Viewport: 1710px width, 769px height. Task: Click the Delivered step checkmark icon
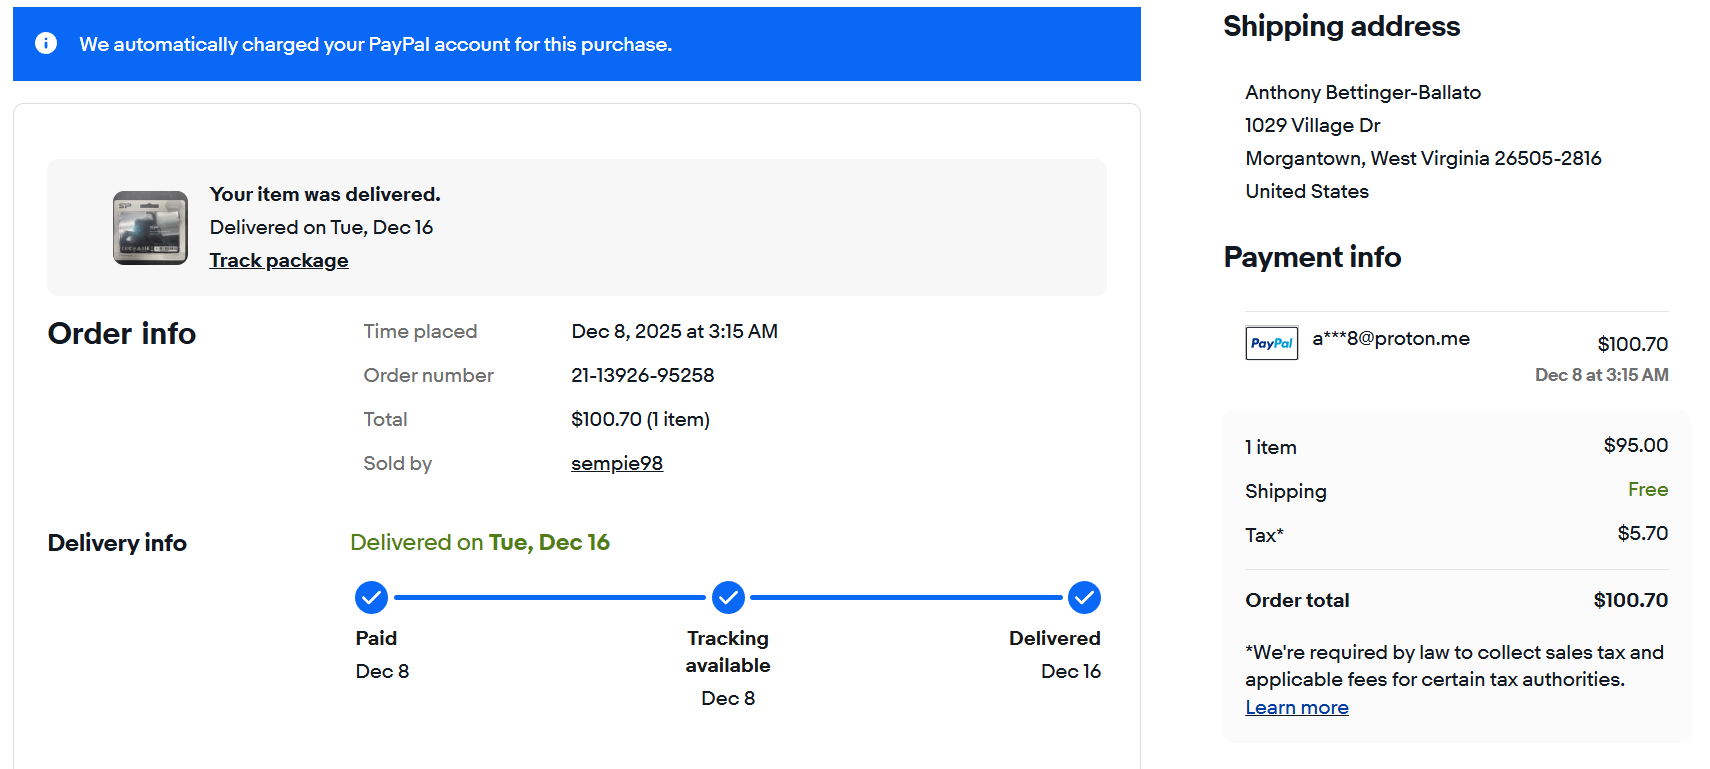tap(1084, 598)
